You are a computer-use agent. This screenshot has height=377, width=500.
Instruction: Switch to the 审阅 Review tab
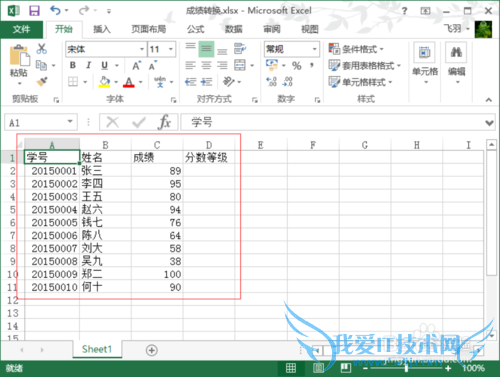pos(272,29)
